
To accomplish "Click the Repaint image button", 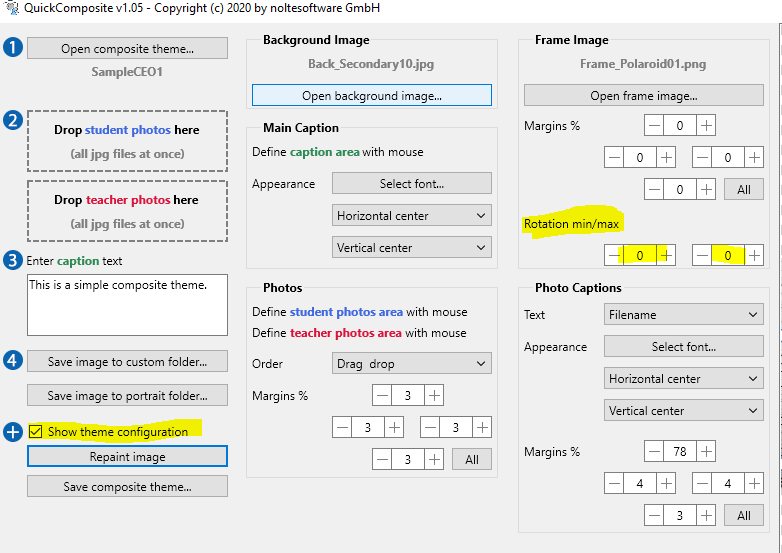I will pyautogui.click(x=127, y=456).
